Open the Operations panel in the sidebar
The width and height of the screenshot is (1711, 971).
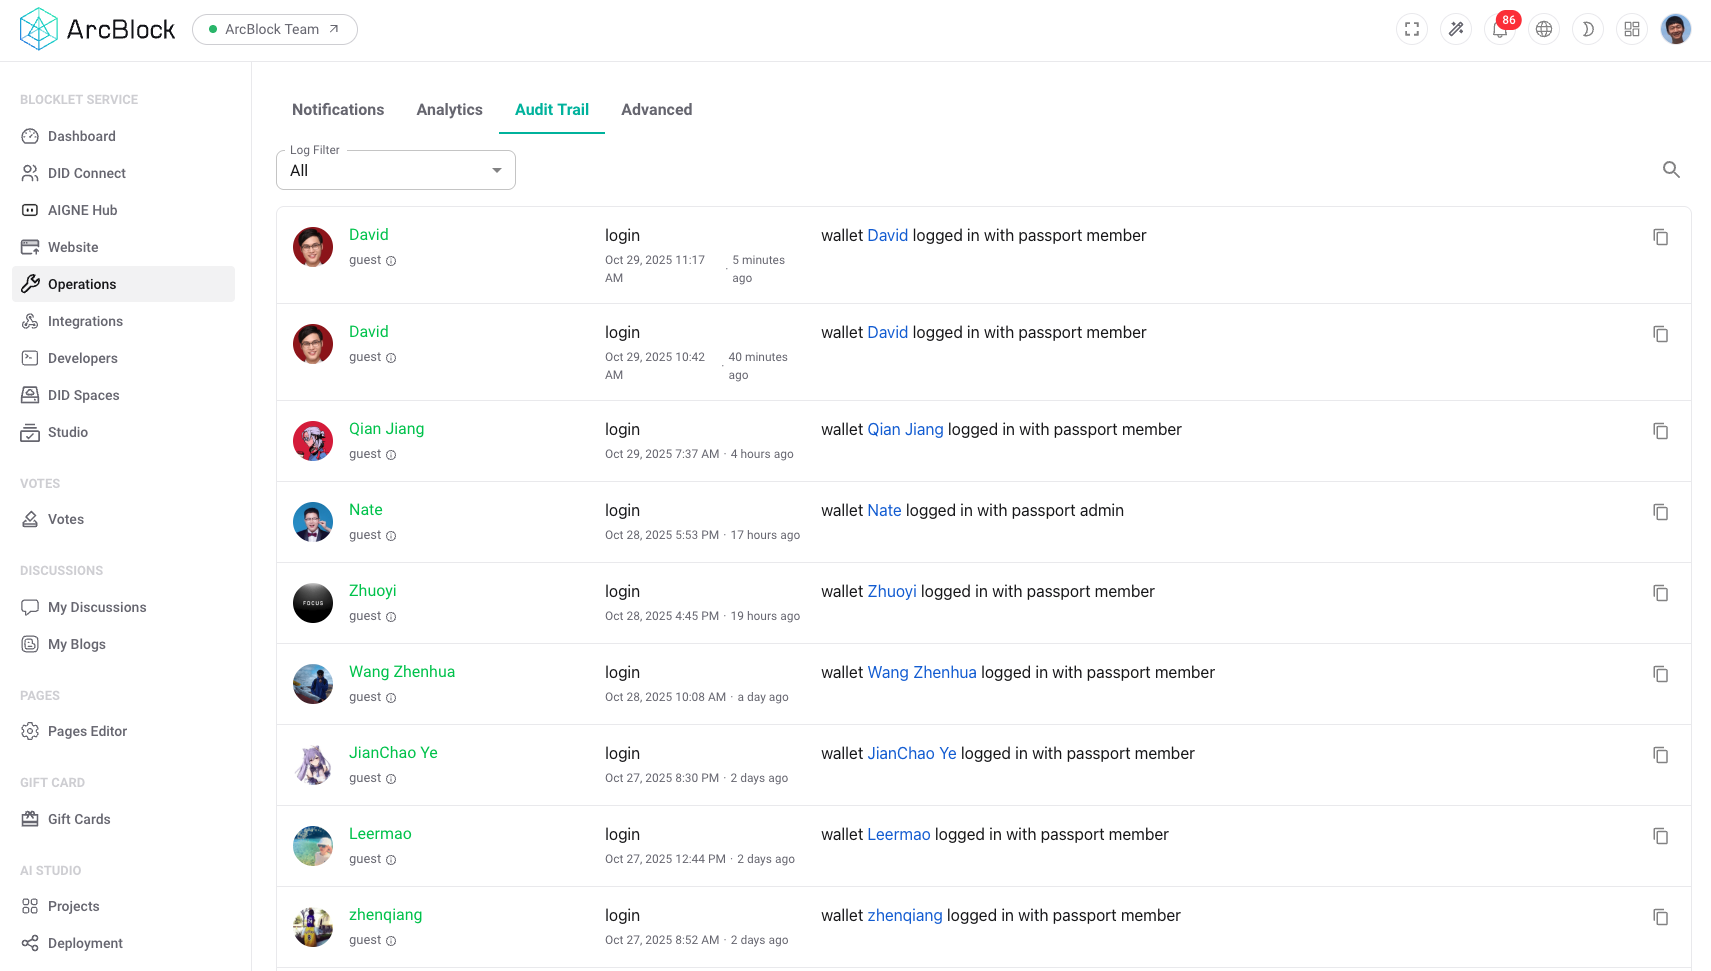point(81,284)
